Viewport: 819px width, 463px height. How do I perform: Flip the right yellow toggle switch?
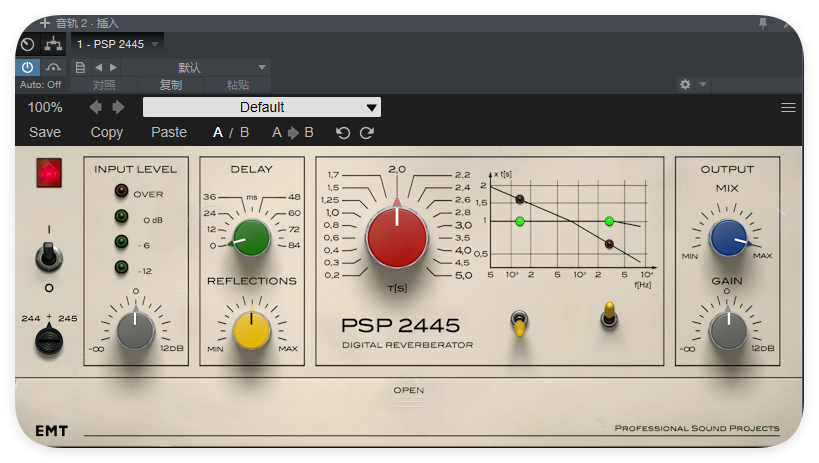click(x=609, y=315)
